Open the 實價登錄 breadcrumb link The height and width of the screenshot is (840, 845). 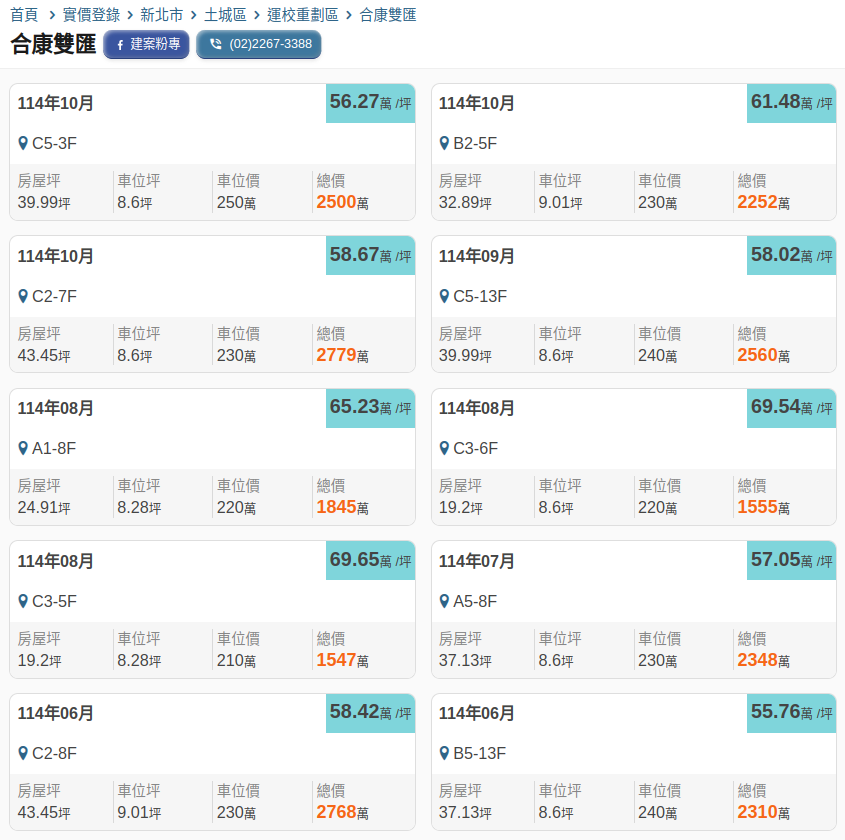click(x=91, y=15)
